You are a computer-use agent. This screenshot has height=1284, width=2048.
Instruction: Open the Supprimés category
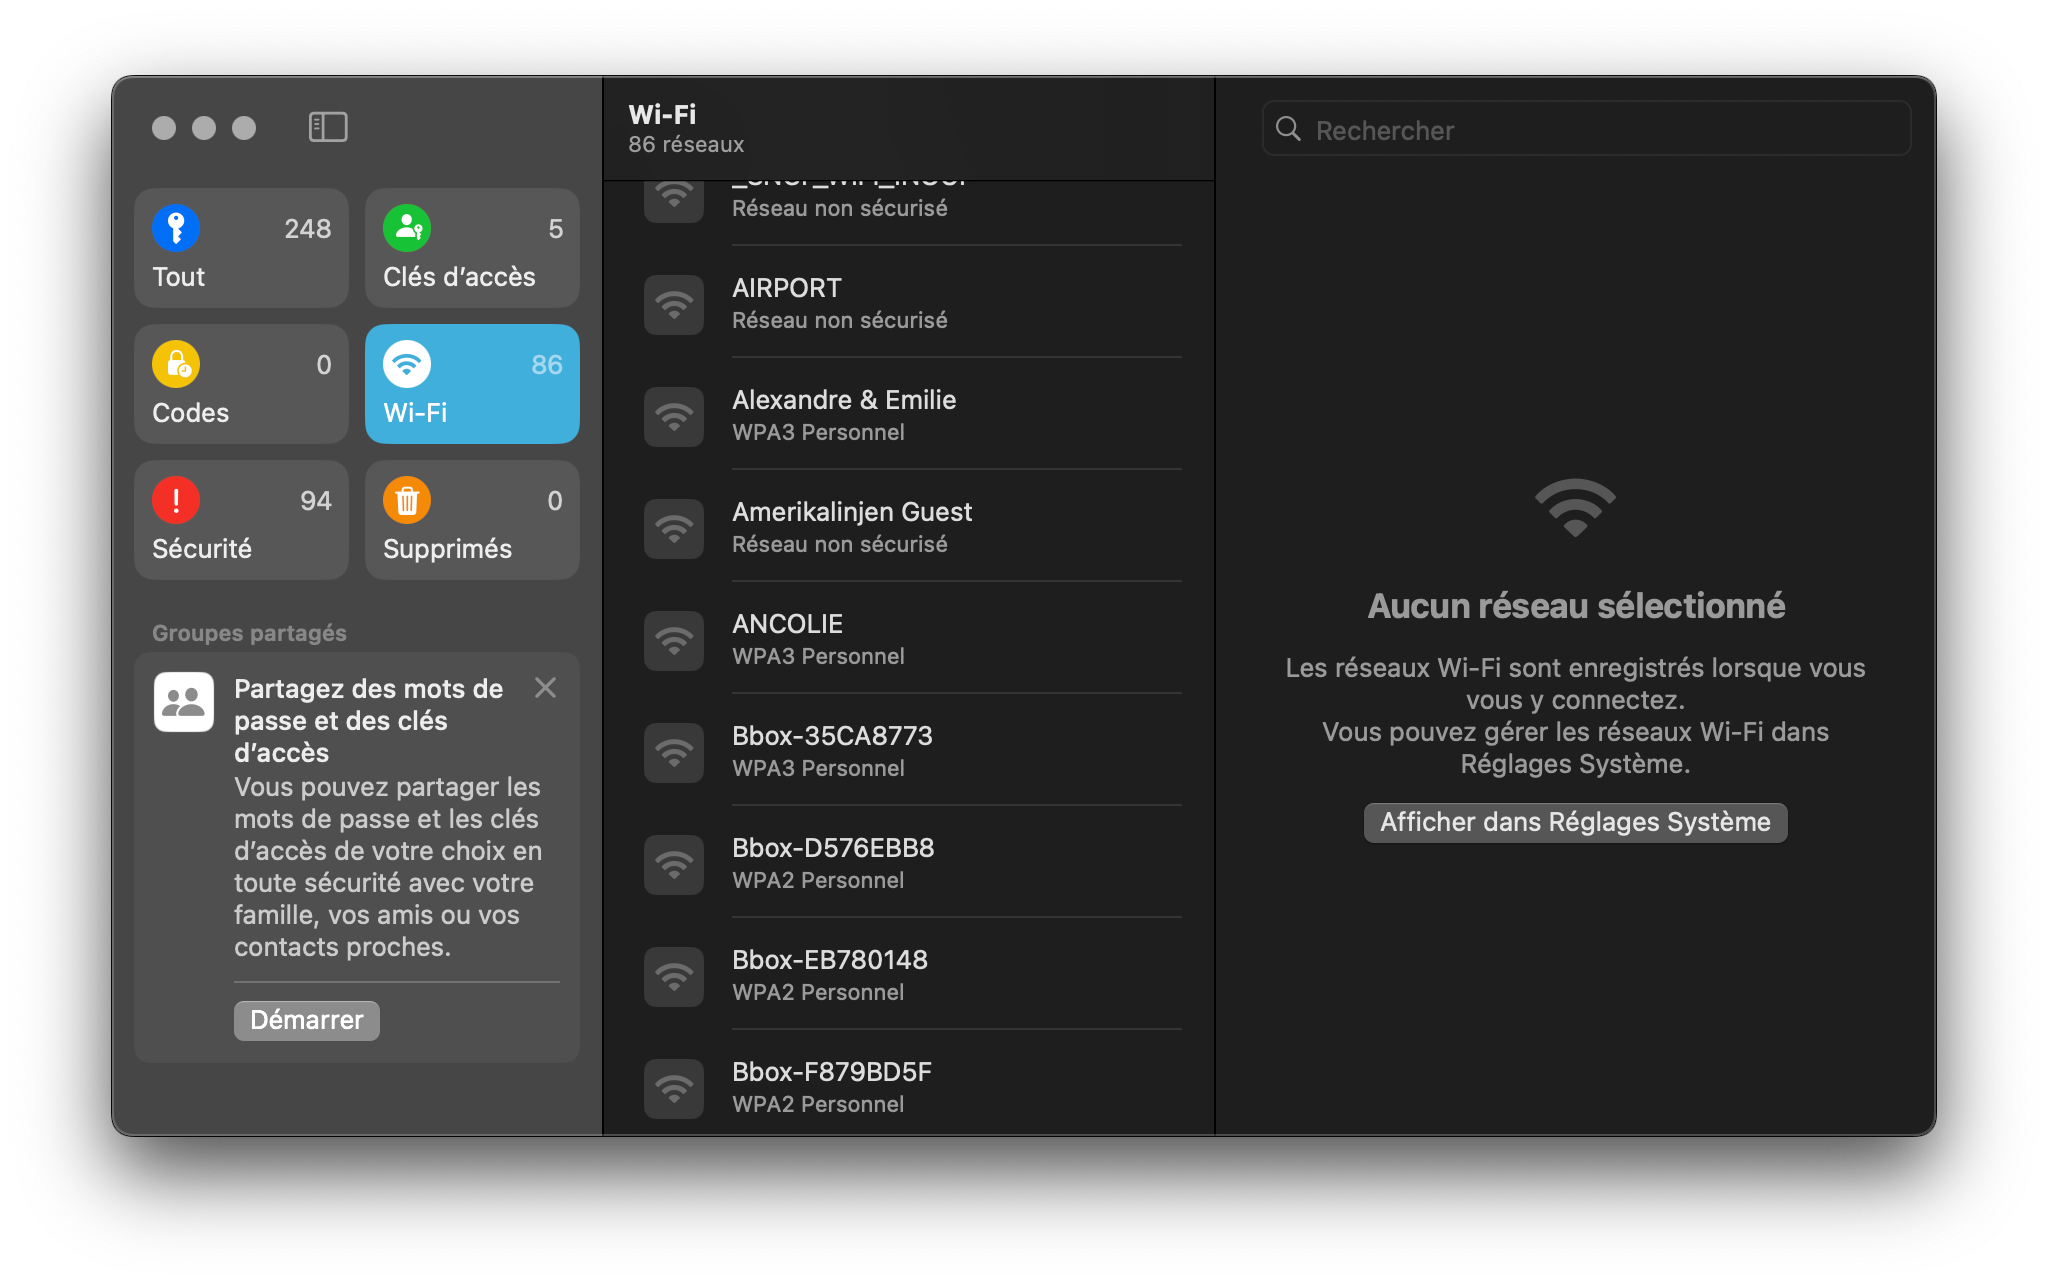(472, 520)
